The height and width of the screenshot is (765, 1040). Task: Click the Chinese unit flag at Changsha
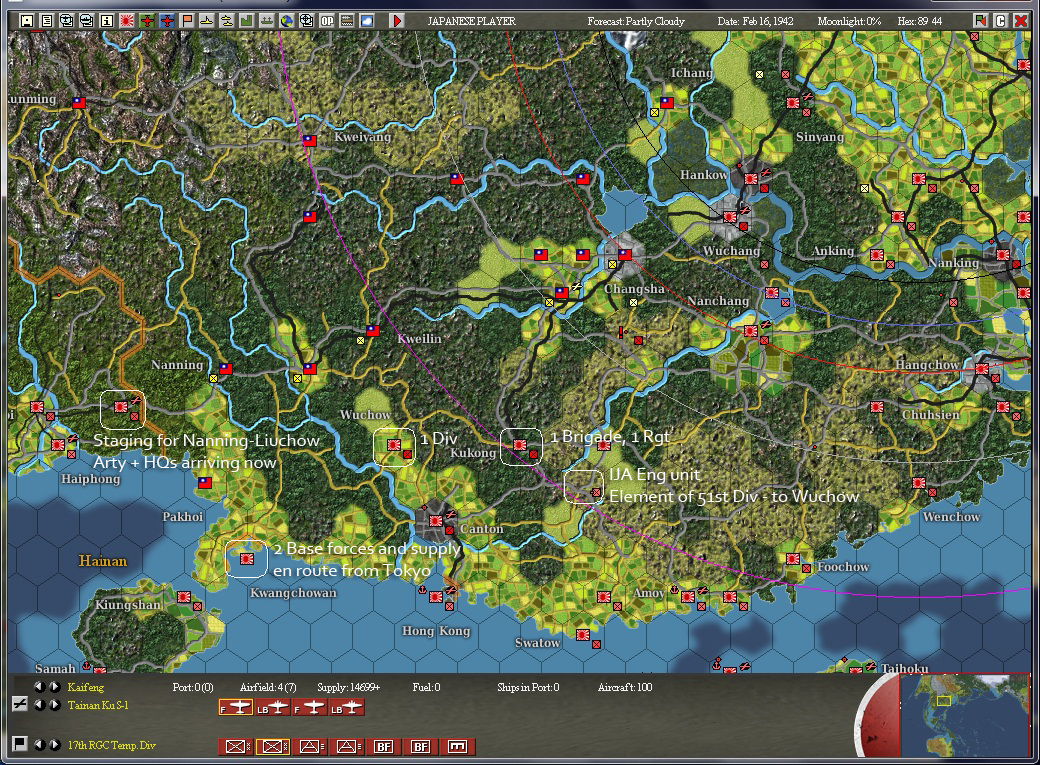pos(625,254)
